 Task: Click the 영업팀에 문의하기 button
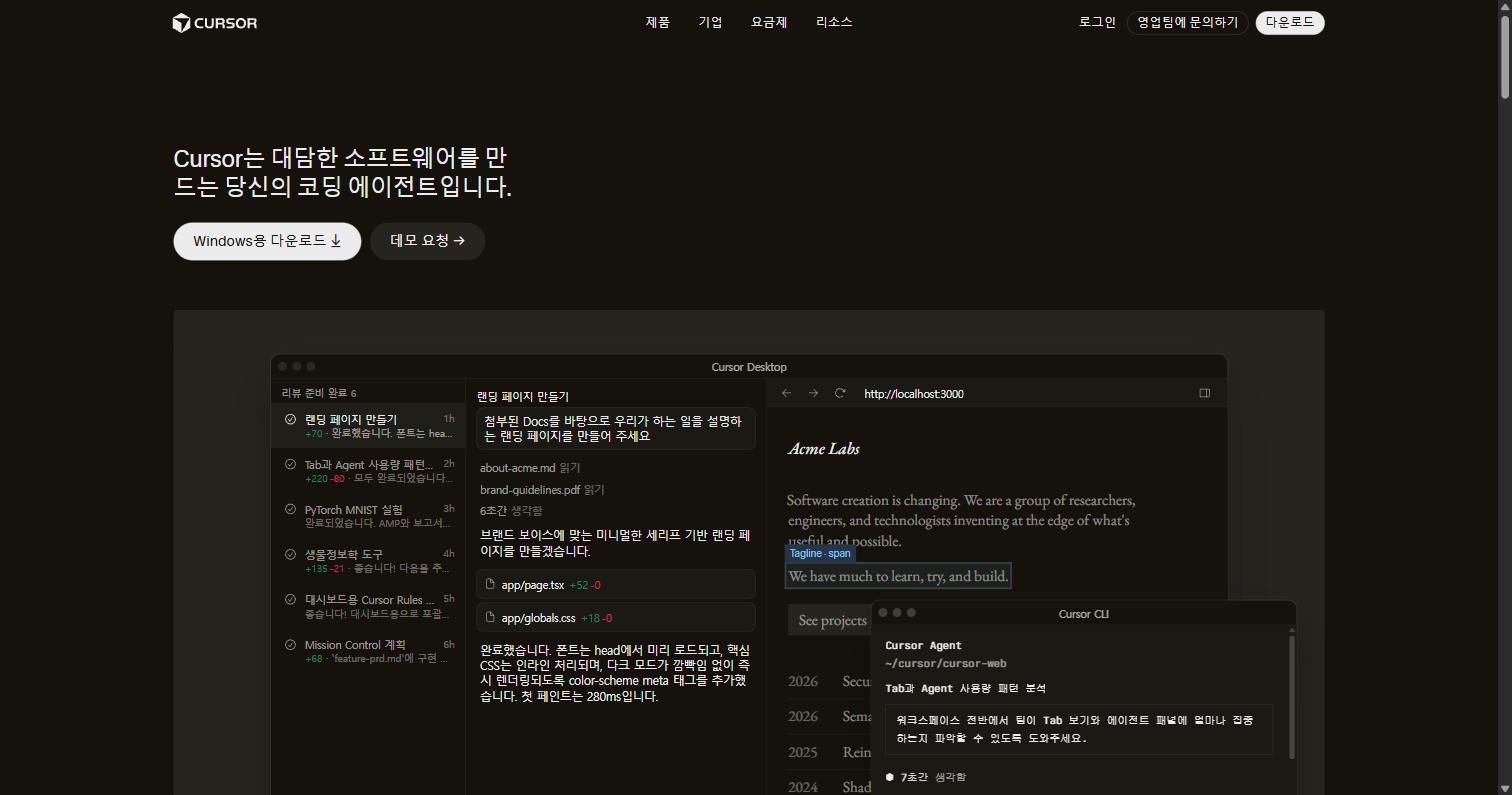(x=1187, y=22)
